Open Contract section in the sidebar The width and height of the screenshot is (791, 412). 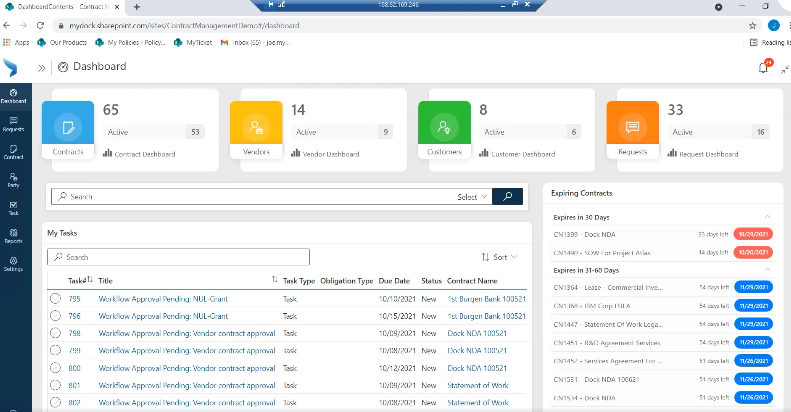[x=13, y=152]
